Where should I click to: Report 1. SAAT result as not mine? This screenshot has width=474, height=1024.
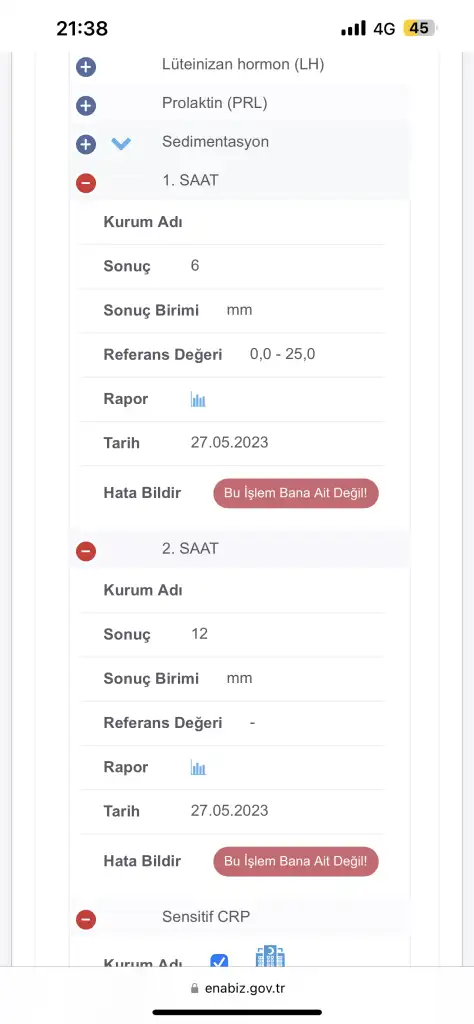[296, 492]
